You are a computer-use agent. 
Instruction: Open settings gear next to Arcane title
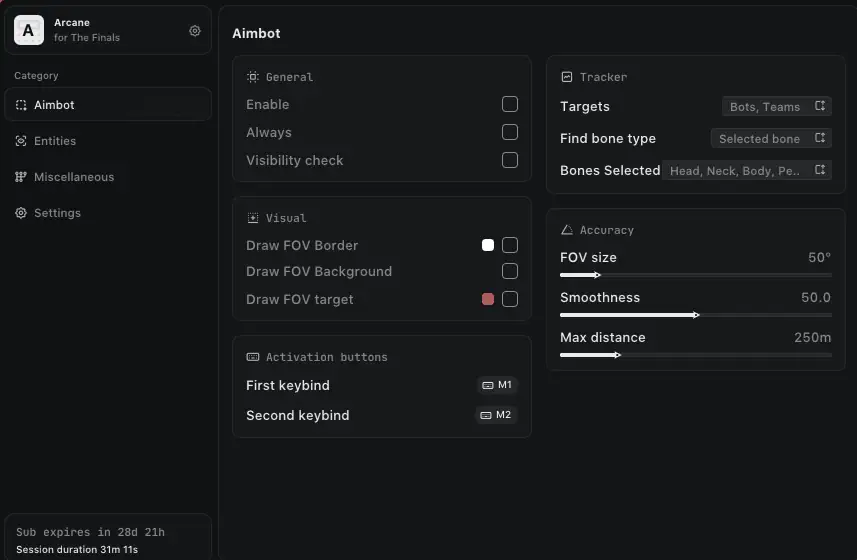click(x=195, y=31)
